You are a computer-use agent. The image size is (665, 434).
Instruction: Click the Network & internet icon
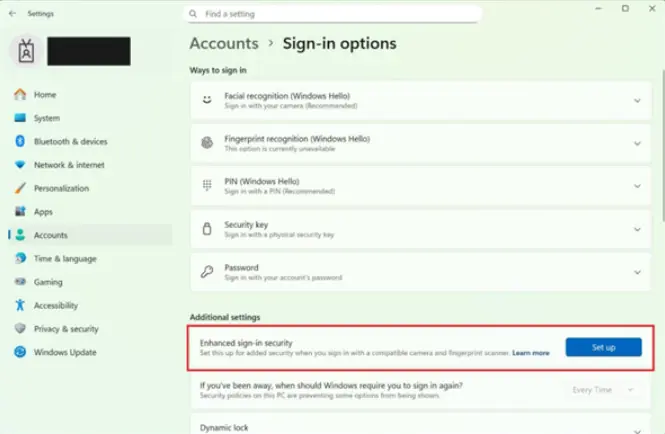(19, 165)
